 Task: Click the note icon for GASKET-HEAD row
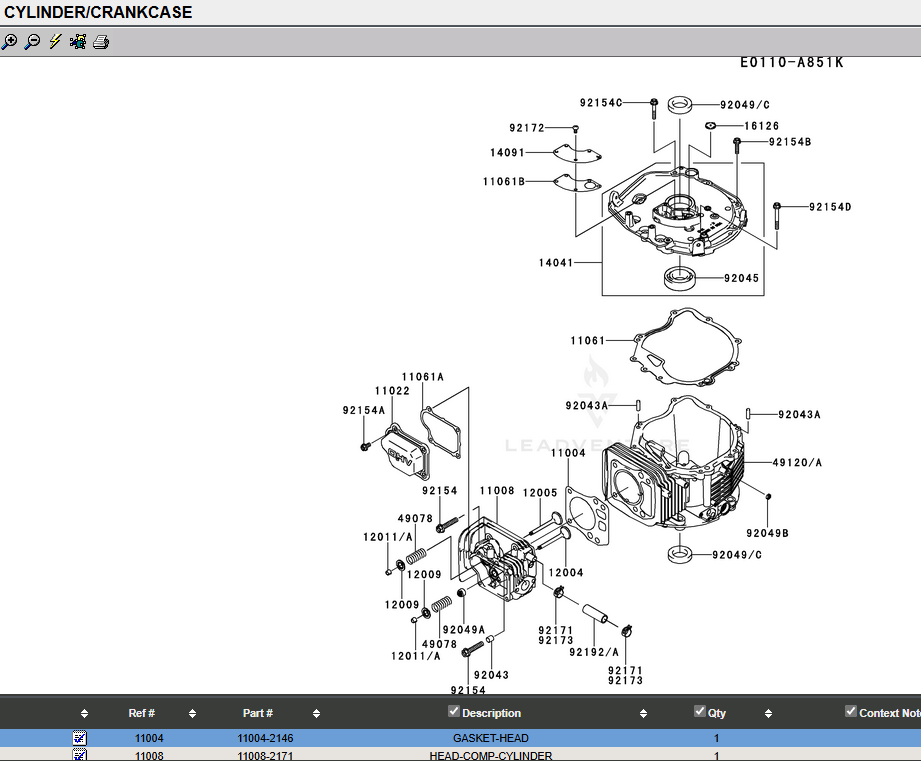click(x=80, y=738)
